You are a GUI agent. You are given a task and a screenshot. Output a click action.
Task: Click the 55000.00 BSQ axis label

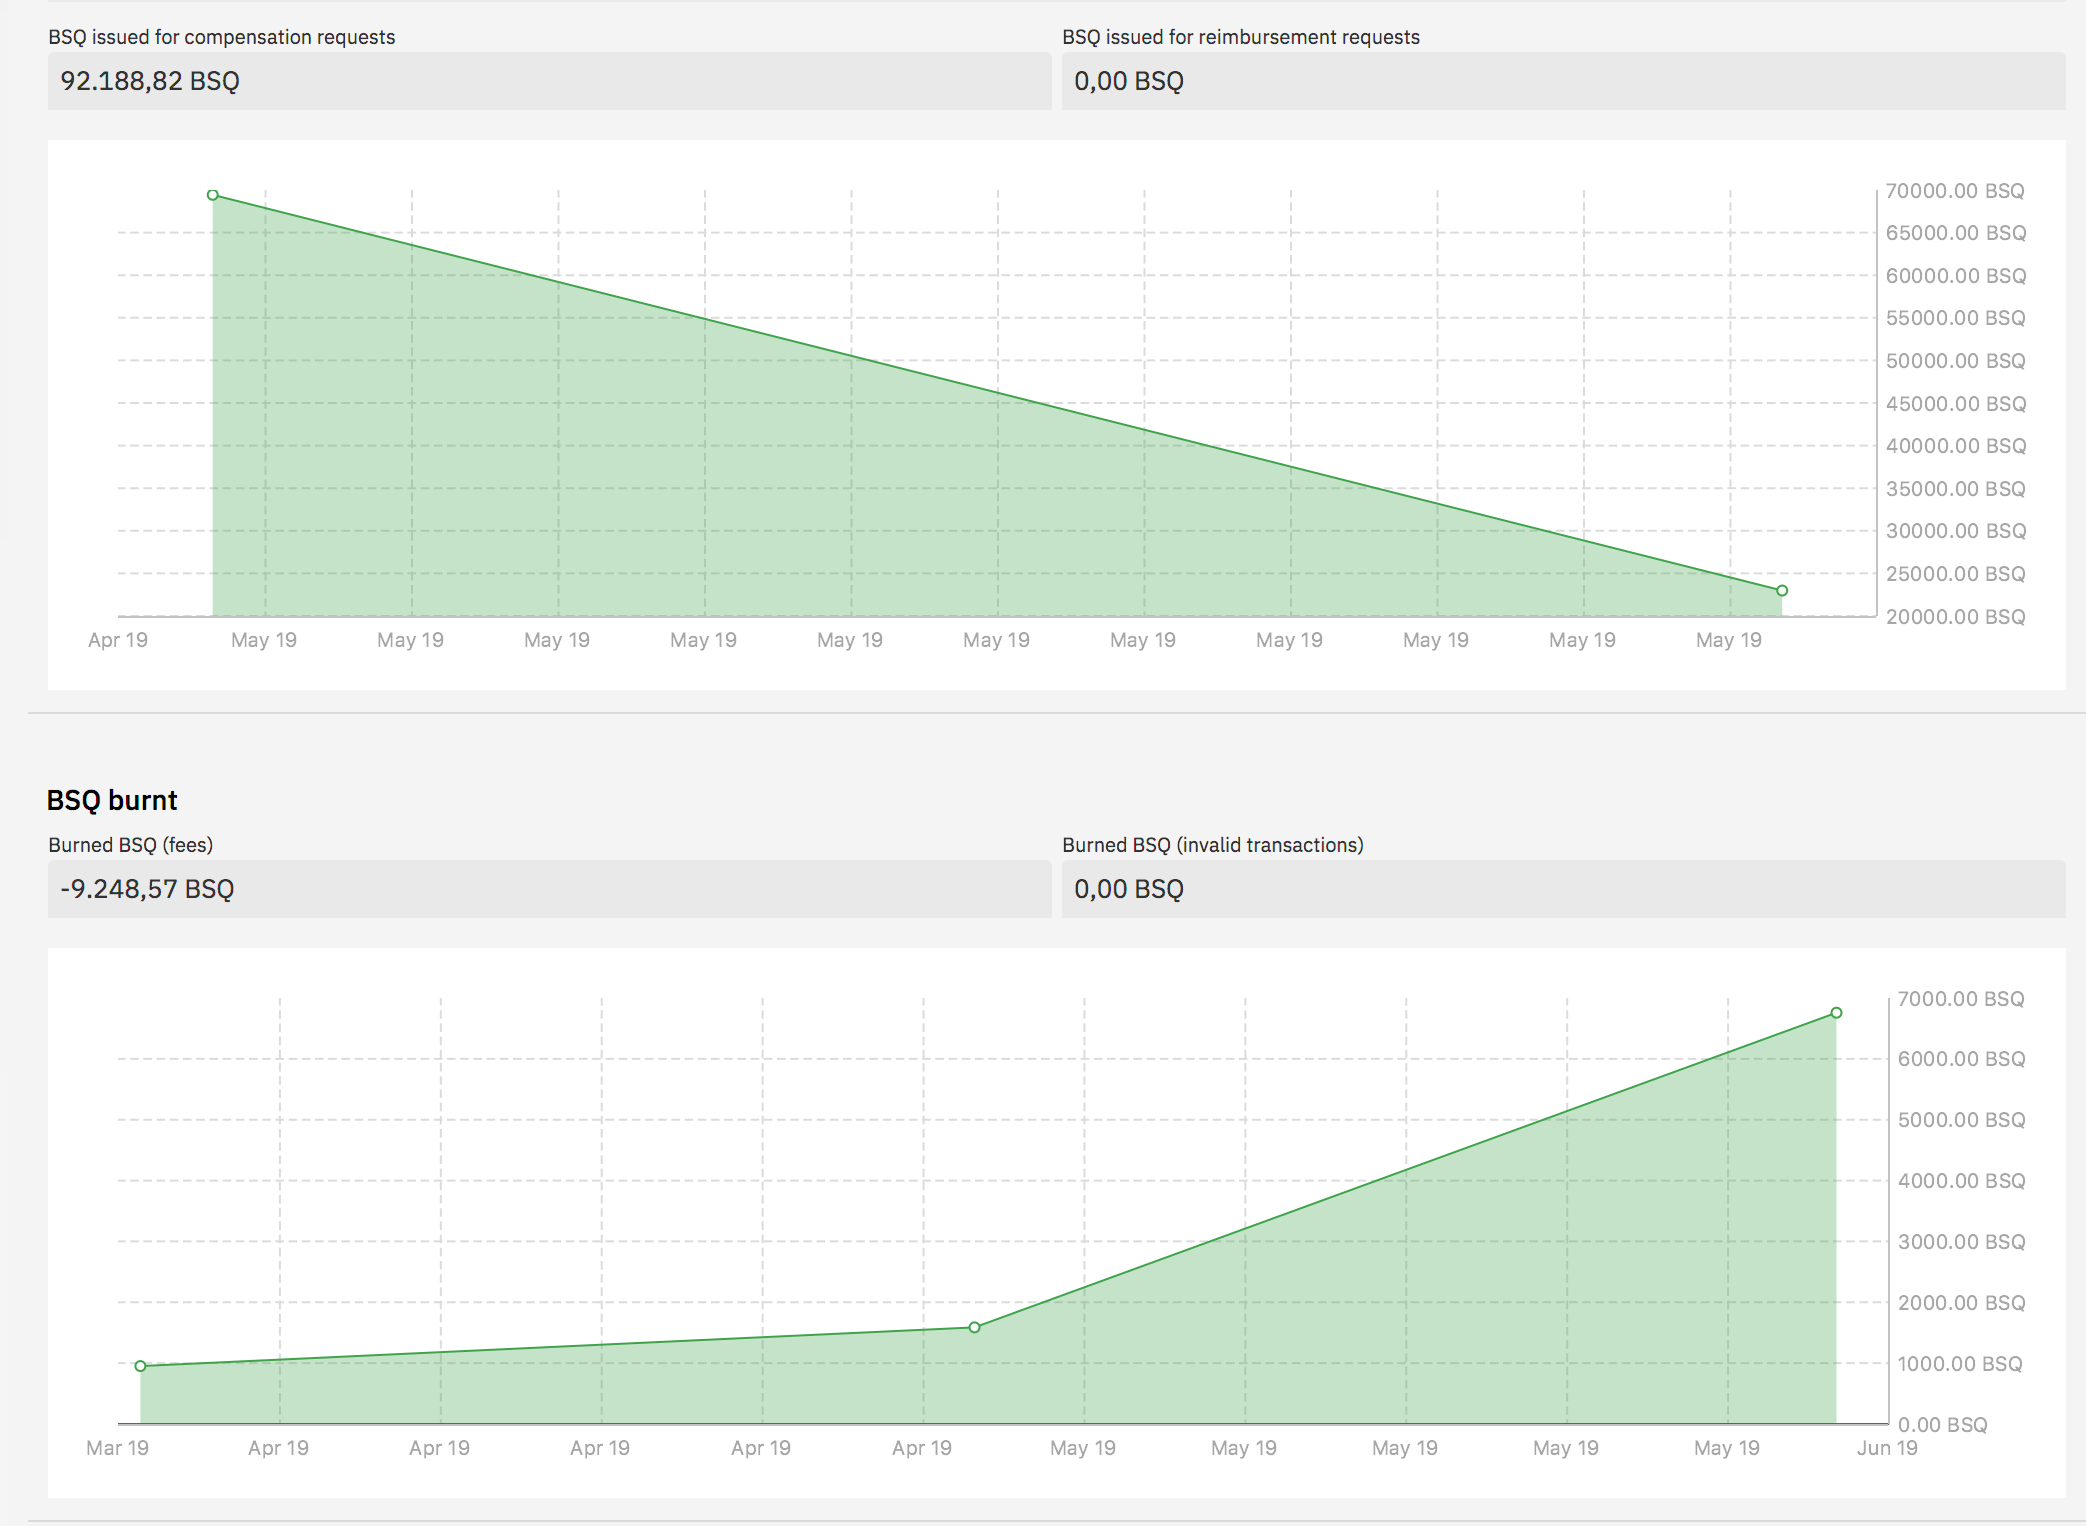(x=1956, y=318)
